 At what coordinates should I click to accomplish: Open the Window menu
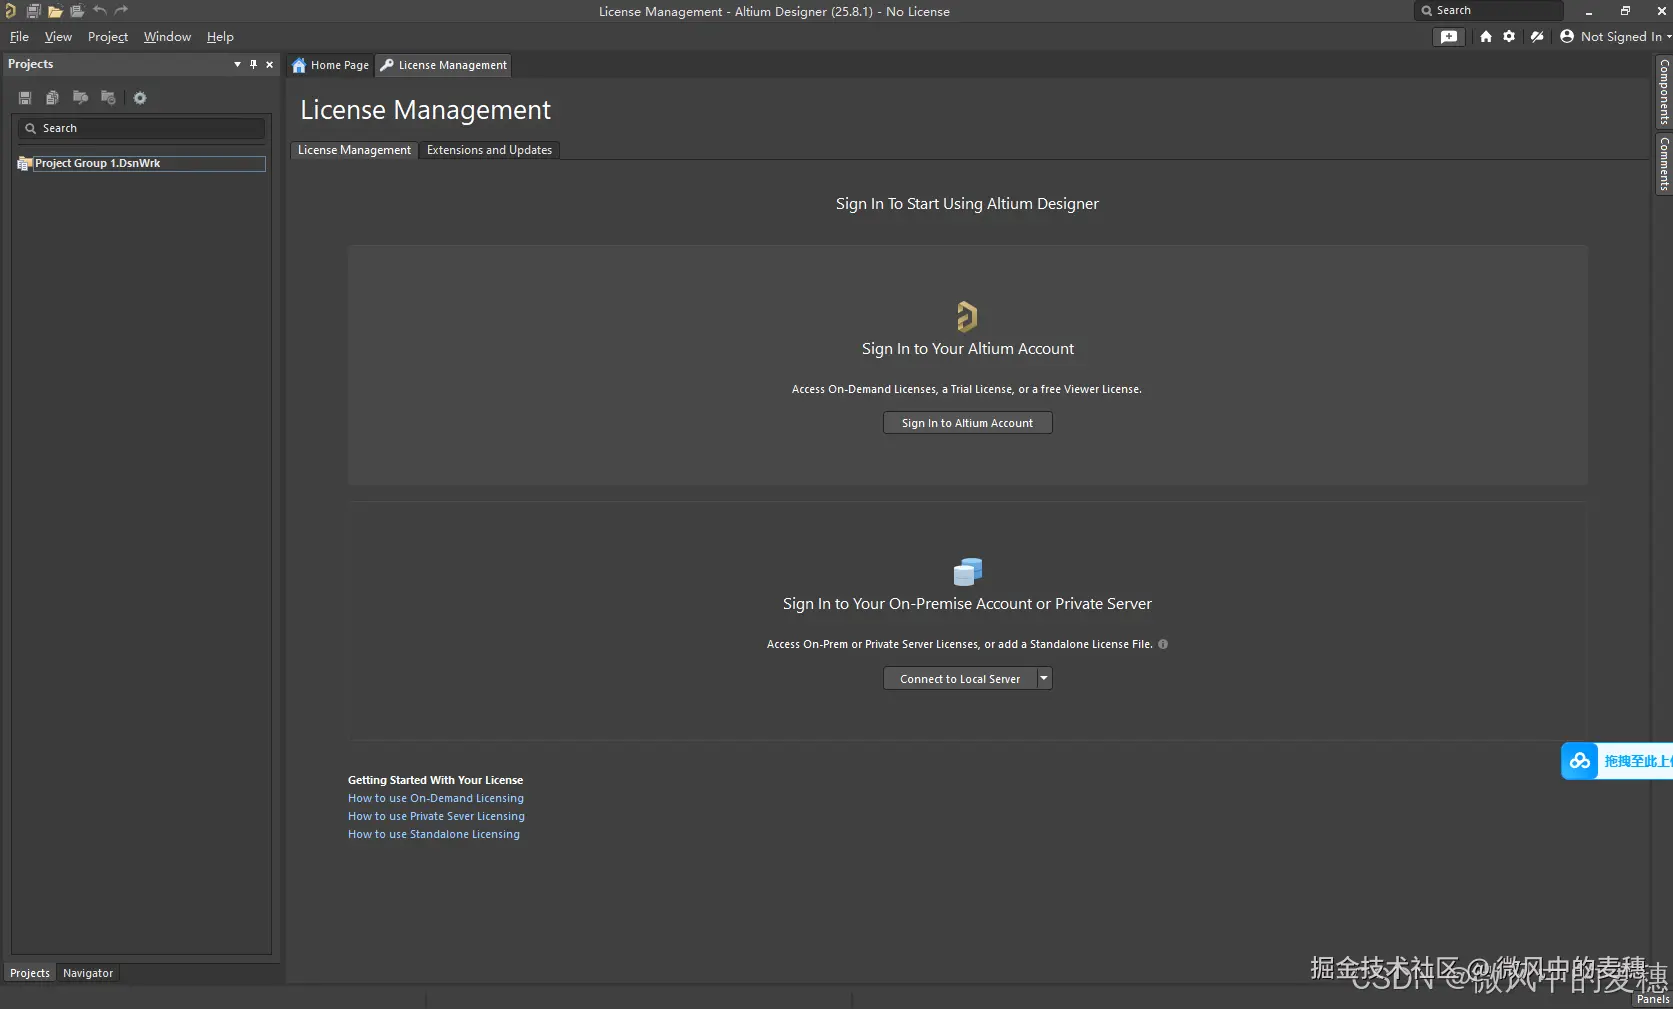click(x=167, y=37)
